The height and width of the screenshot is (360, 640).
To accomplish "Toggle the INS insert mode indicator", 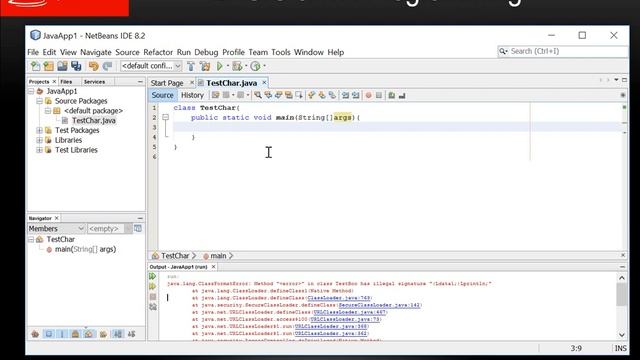I will point(620,348).
